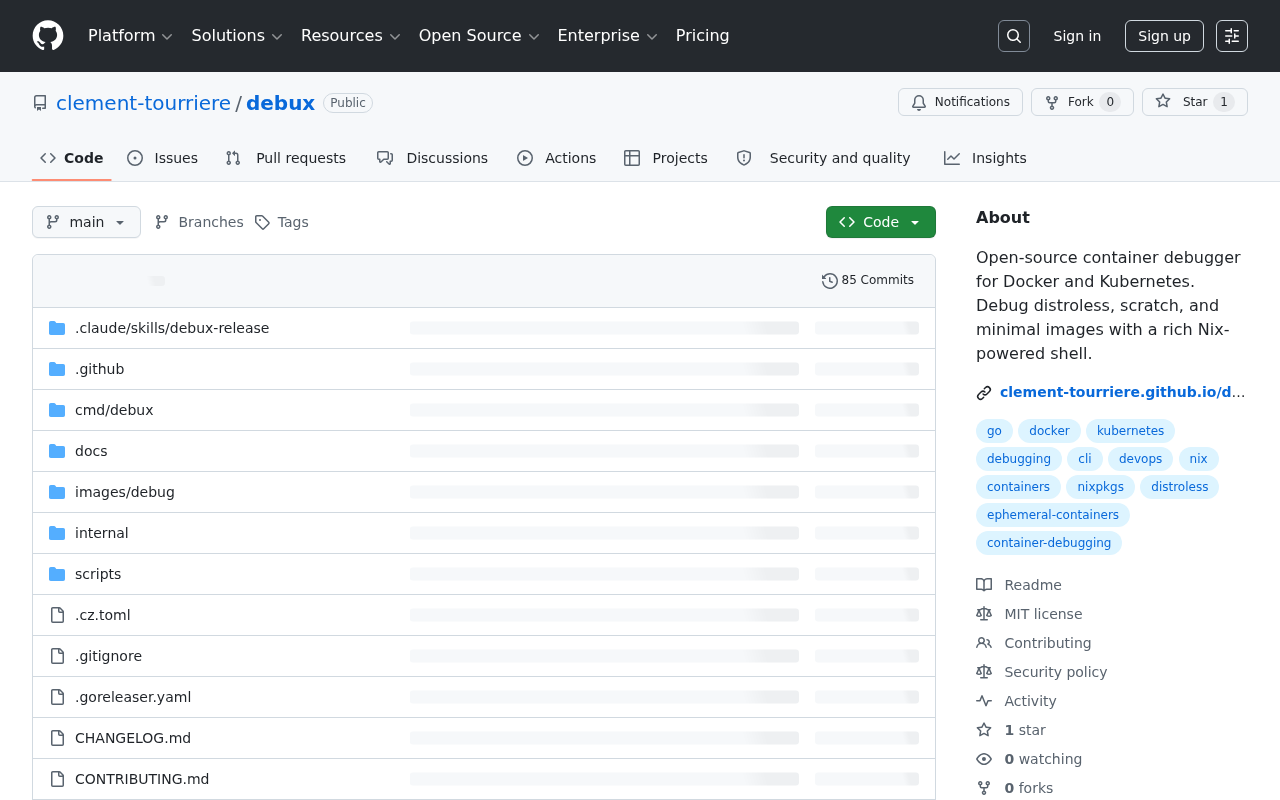Screen dimensions: 1280x800
Task: Click the eye icon next to watching
Action: [x=984, y=759]
